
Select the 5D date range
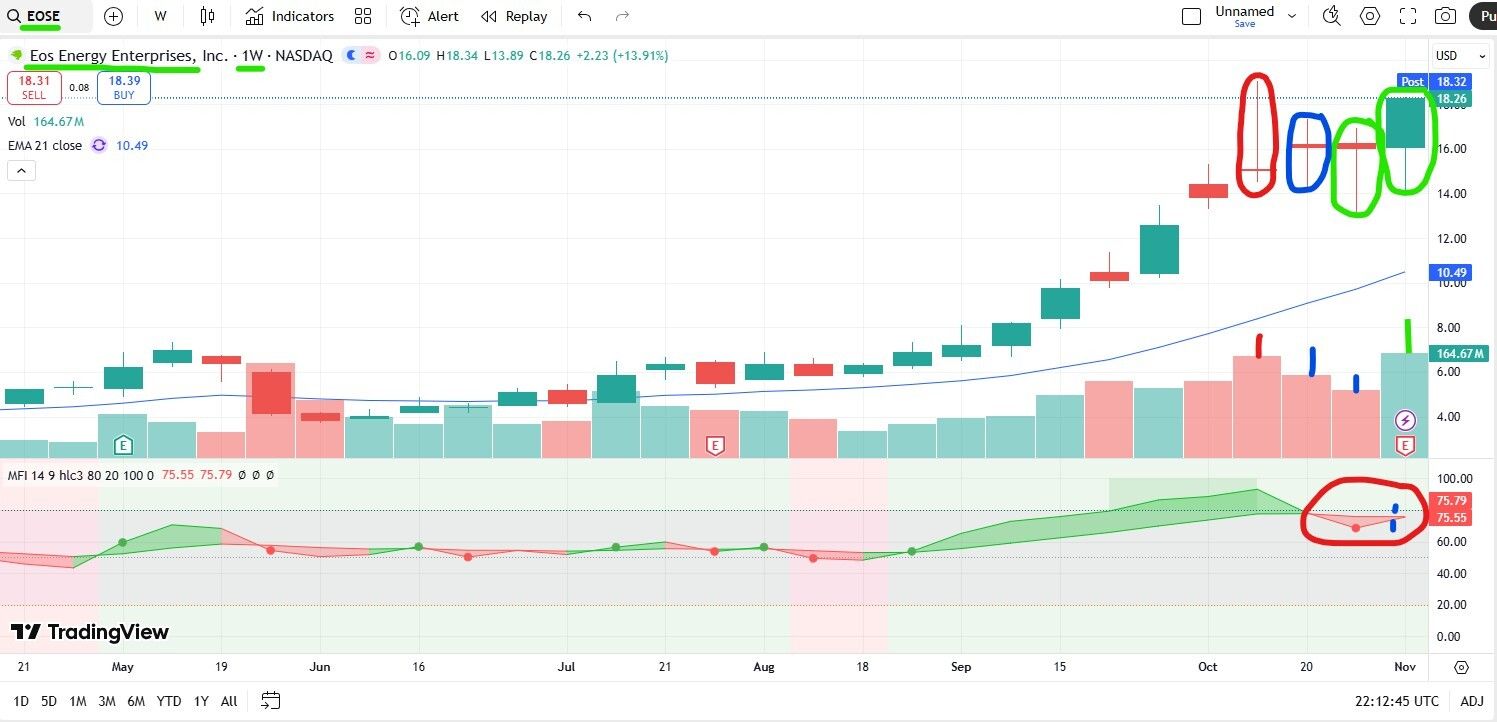[49, 701]
